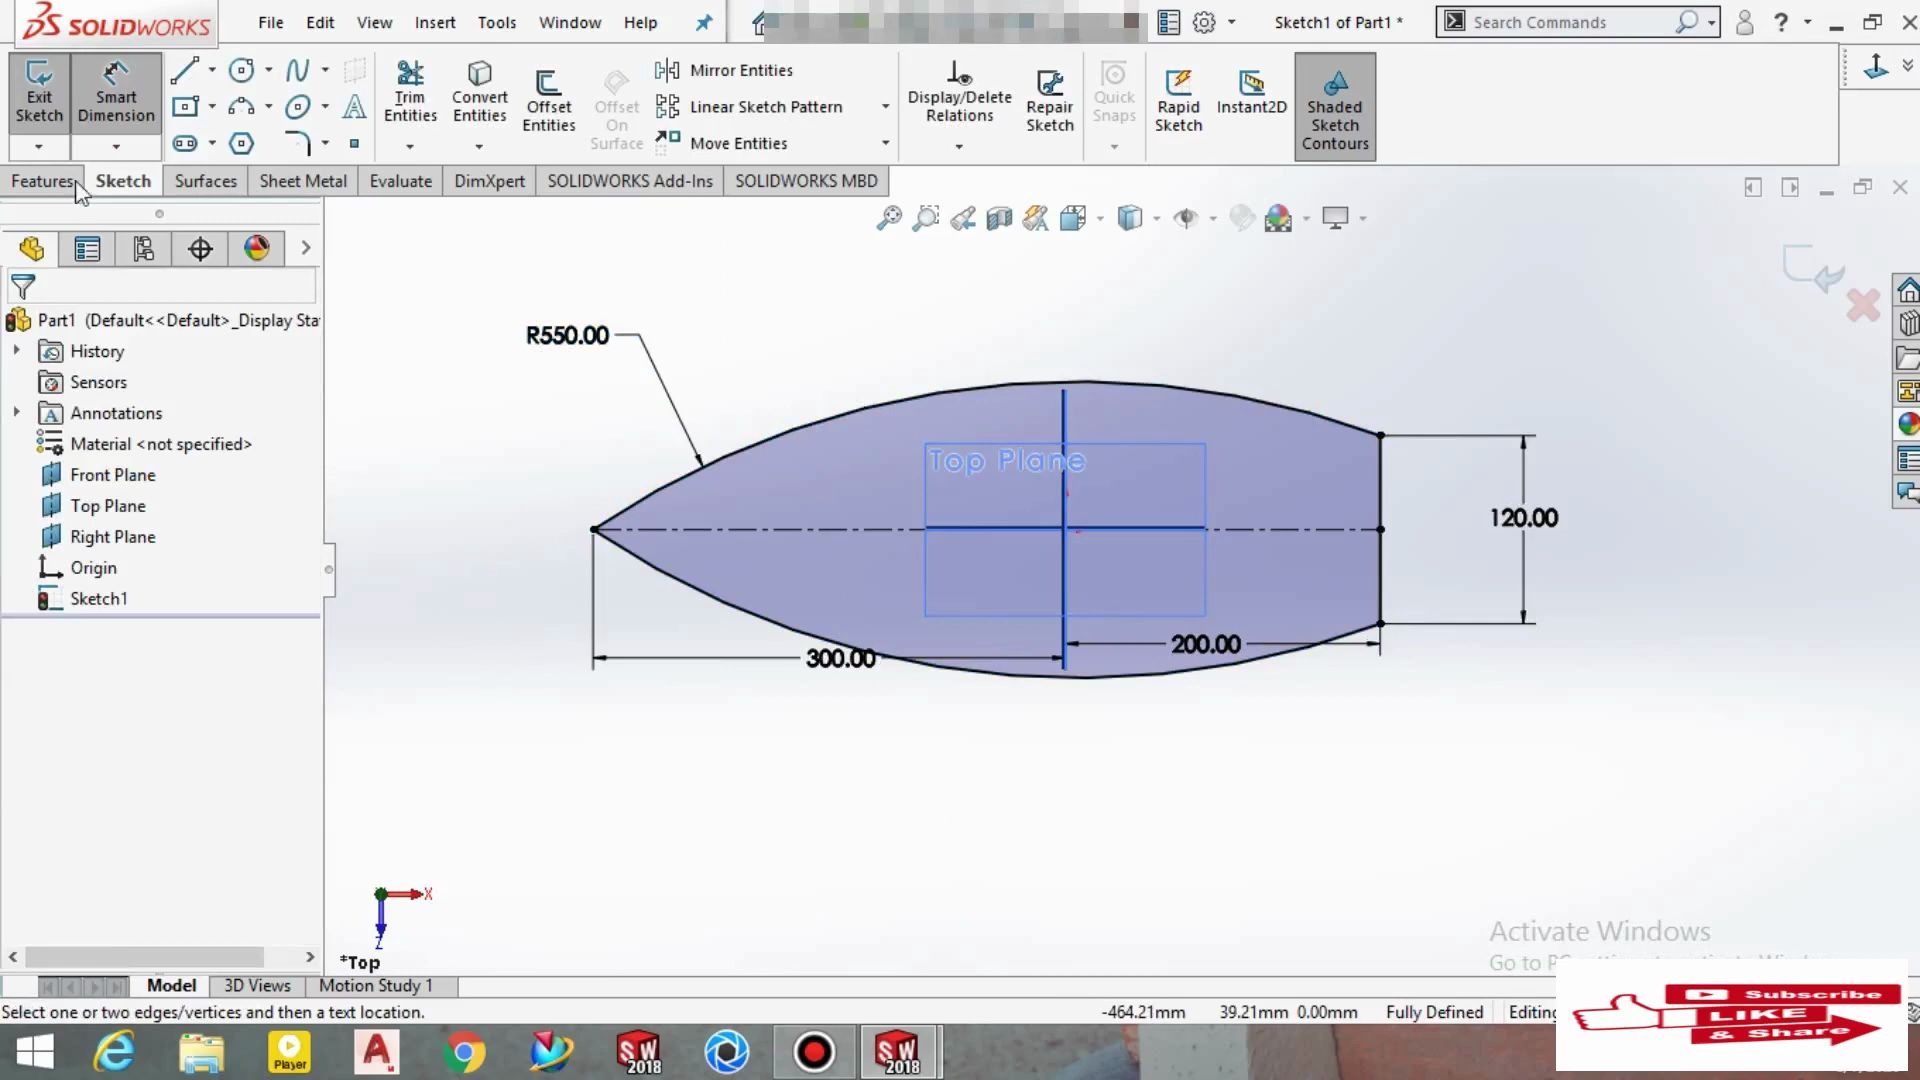Expand the Annotations tree node

(x=16, y=413)
